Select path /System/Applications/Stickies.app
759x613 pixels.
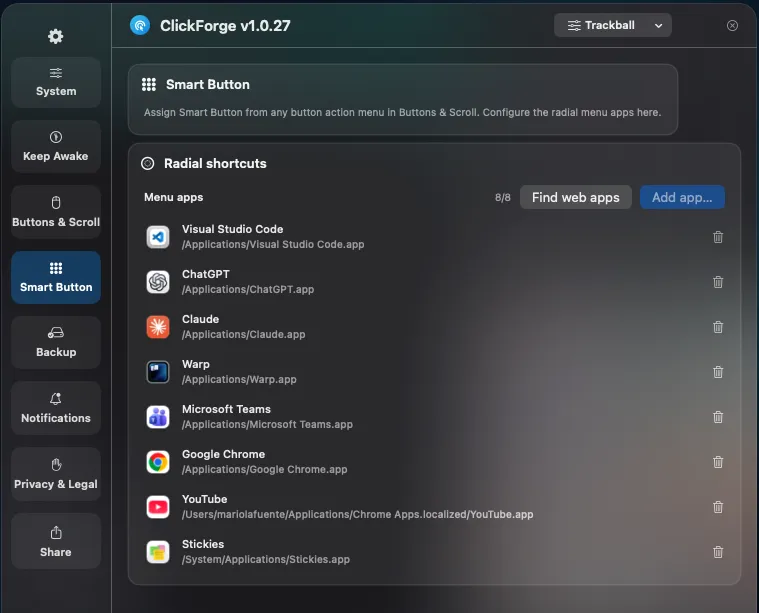click(266, 560)
